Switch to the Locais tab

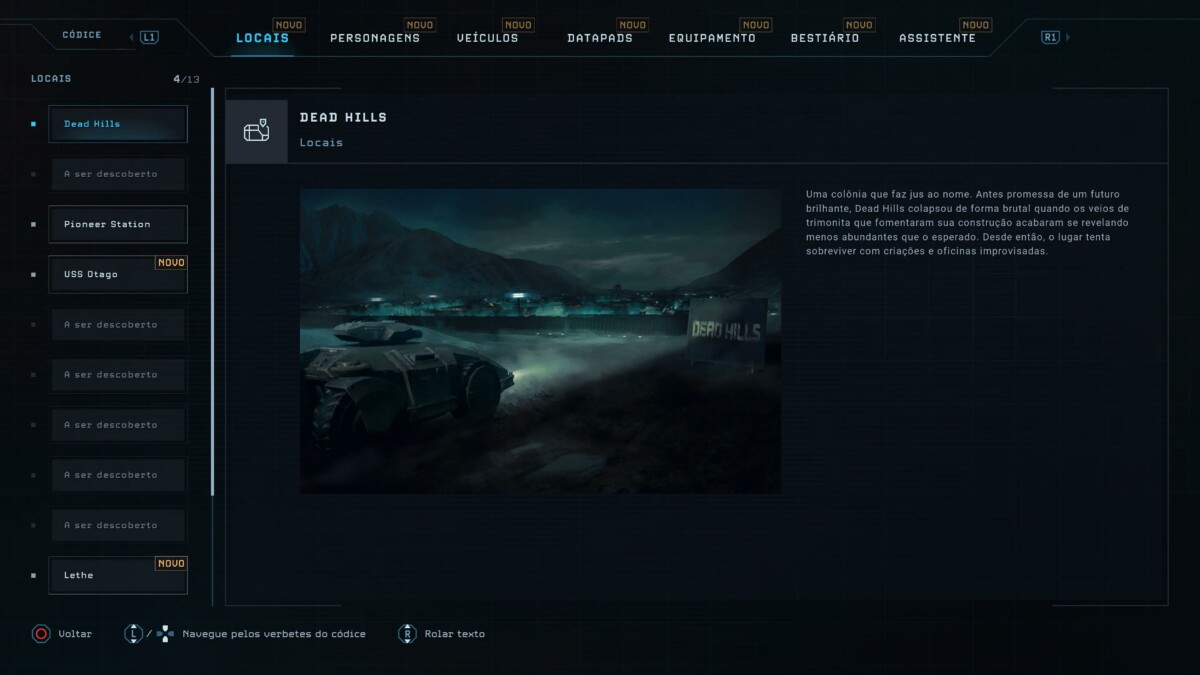pyautogui.click(x=262, y=38)
